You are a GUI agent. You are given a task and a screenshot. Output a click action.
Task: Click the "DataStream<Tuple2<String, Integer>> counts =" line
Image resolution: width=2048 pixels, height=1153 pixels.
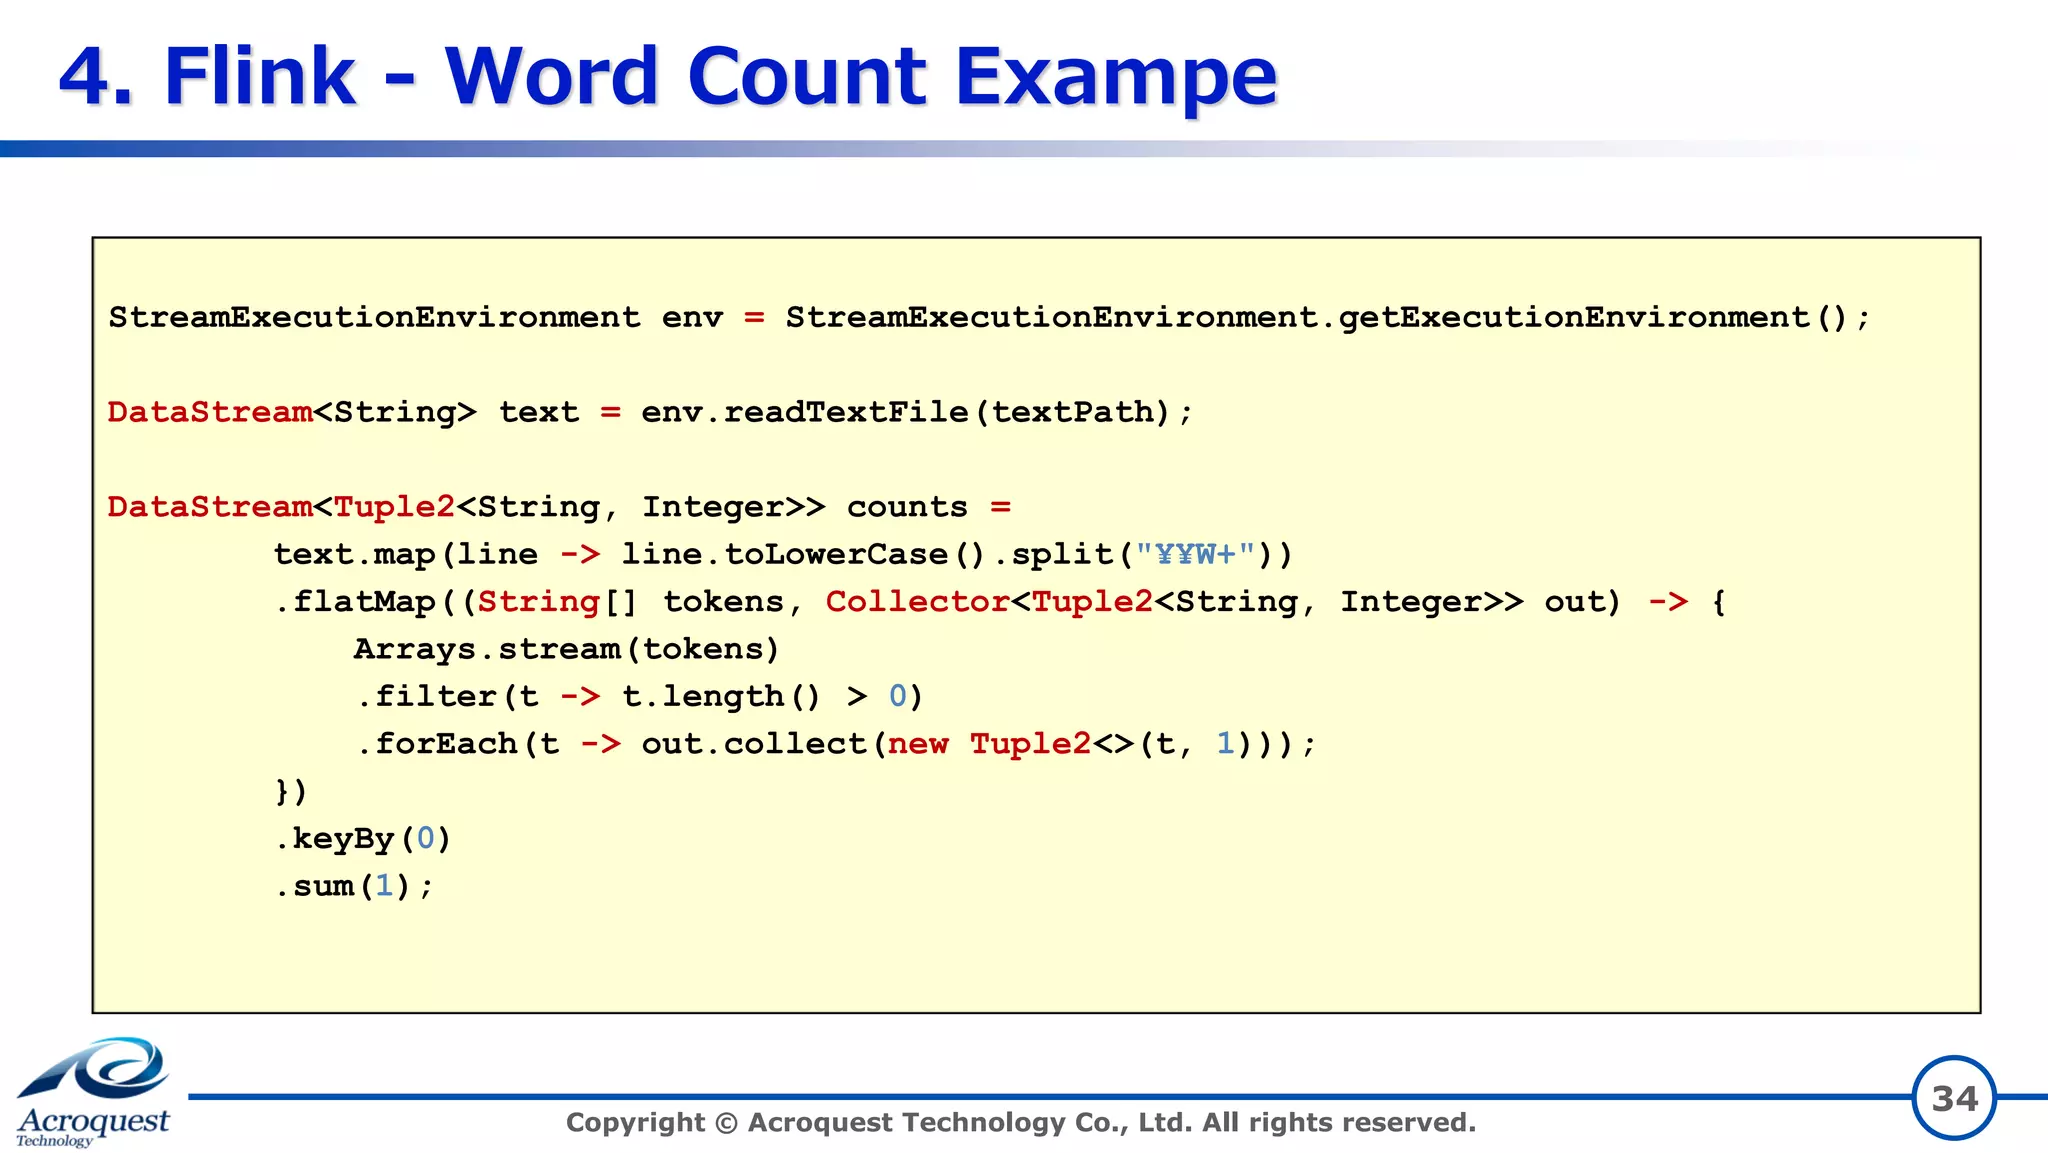pyautogui.click(x=560, y=507)
